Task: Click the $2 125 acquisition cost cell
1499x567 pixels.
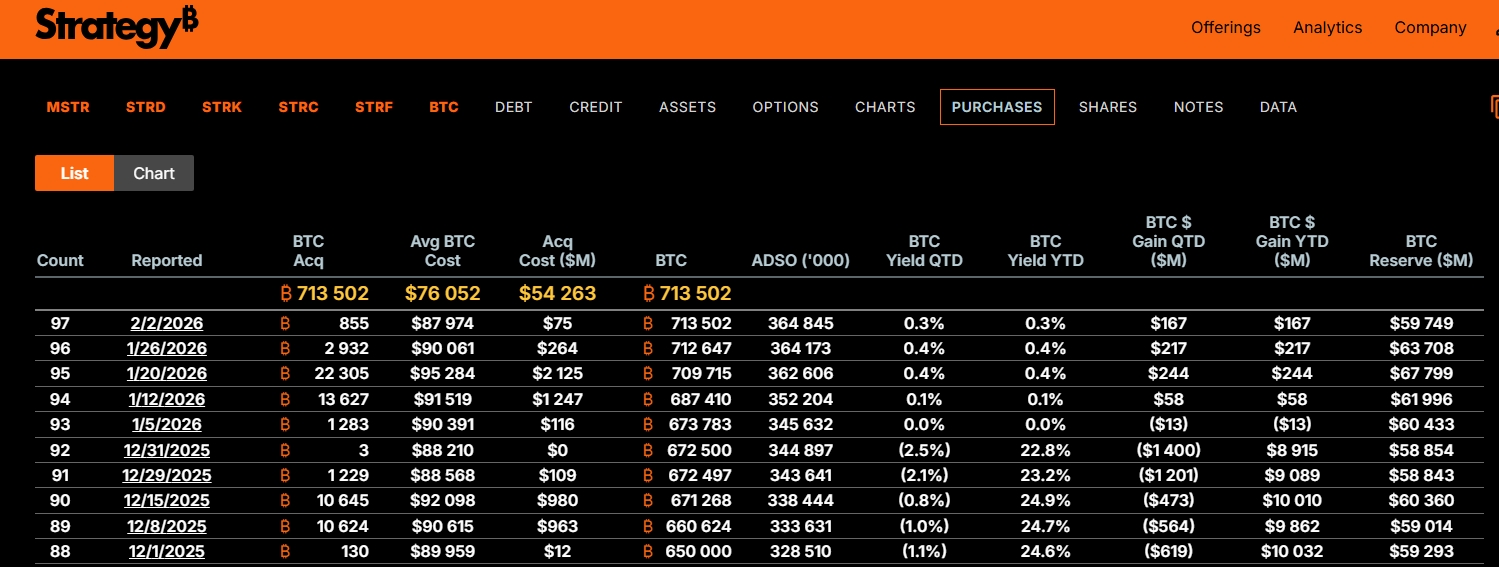Action: [557, 373]
